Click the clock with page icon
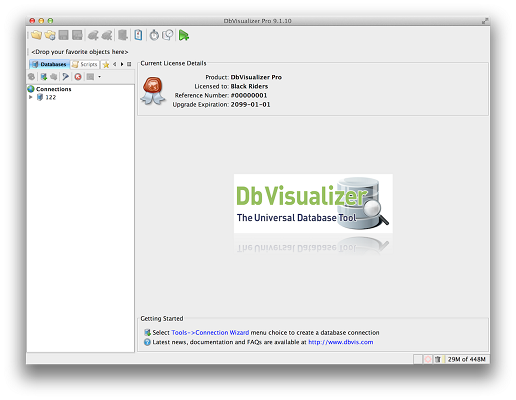 click(x=168, y=35)
